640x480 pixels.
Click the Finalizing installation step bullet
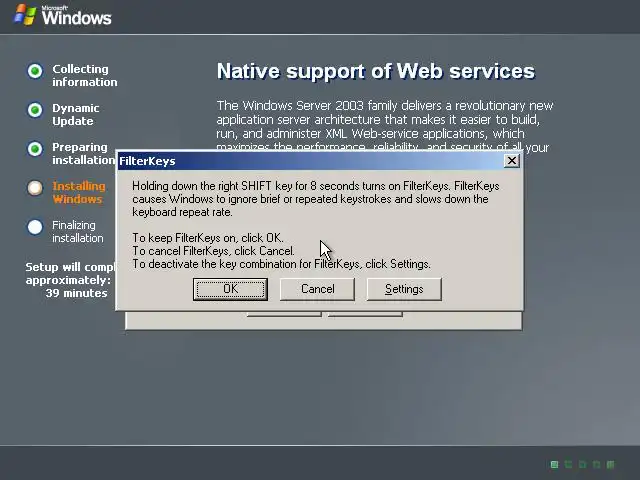(35, 227)
